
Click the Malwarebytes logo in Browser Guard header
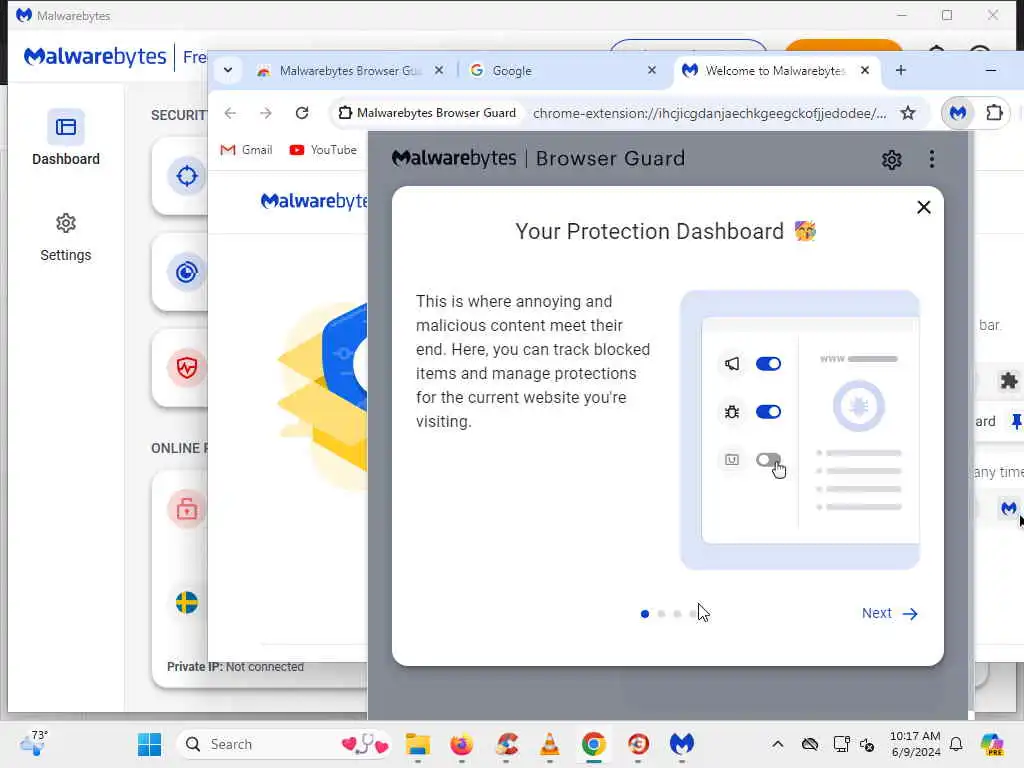(454, 159)
